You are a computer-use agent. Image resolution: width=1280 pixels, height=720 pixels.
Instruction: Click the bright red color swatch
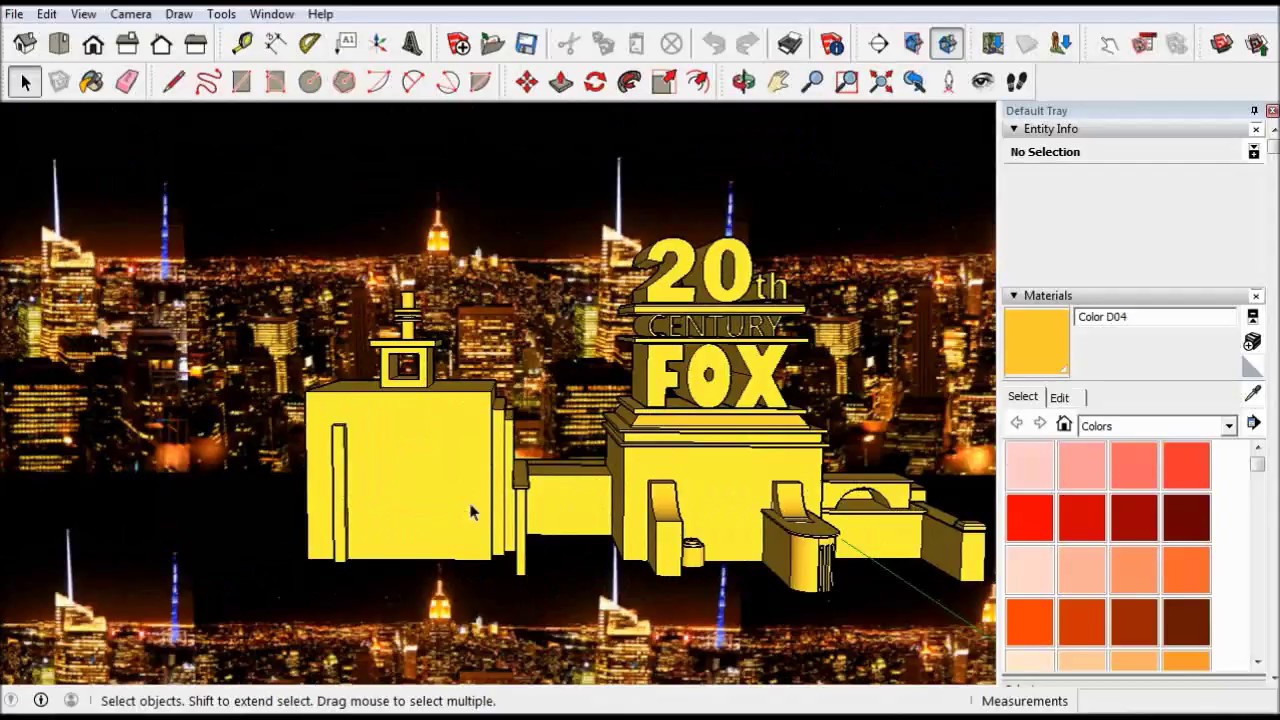coord(1030,518)
